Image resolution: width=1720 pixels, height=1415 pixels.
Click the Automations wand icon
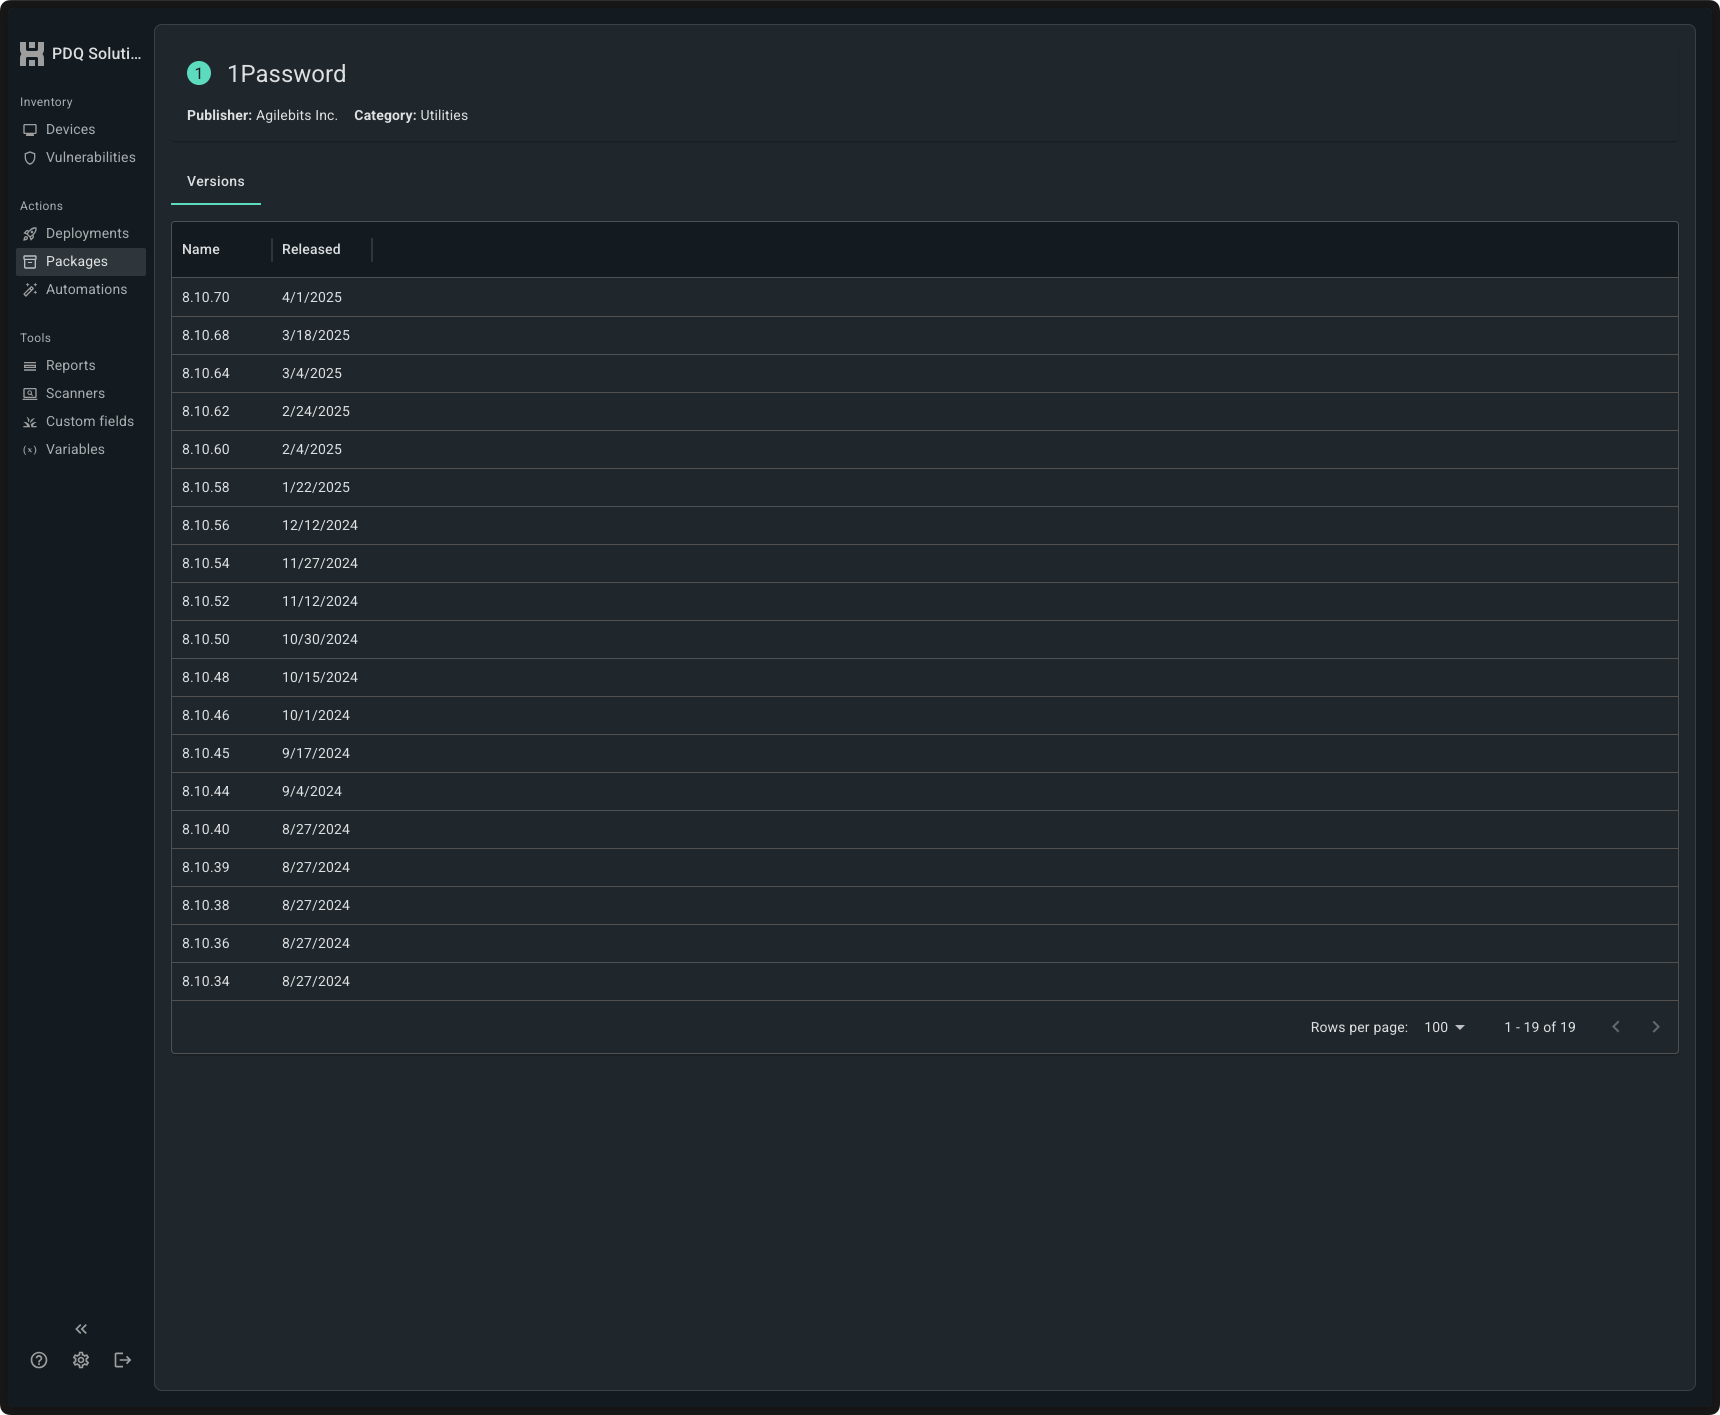click(30, 290)
